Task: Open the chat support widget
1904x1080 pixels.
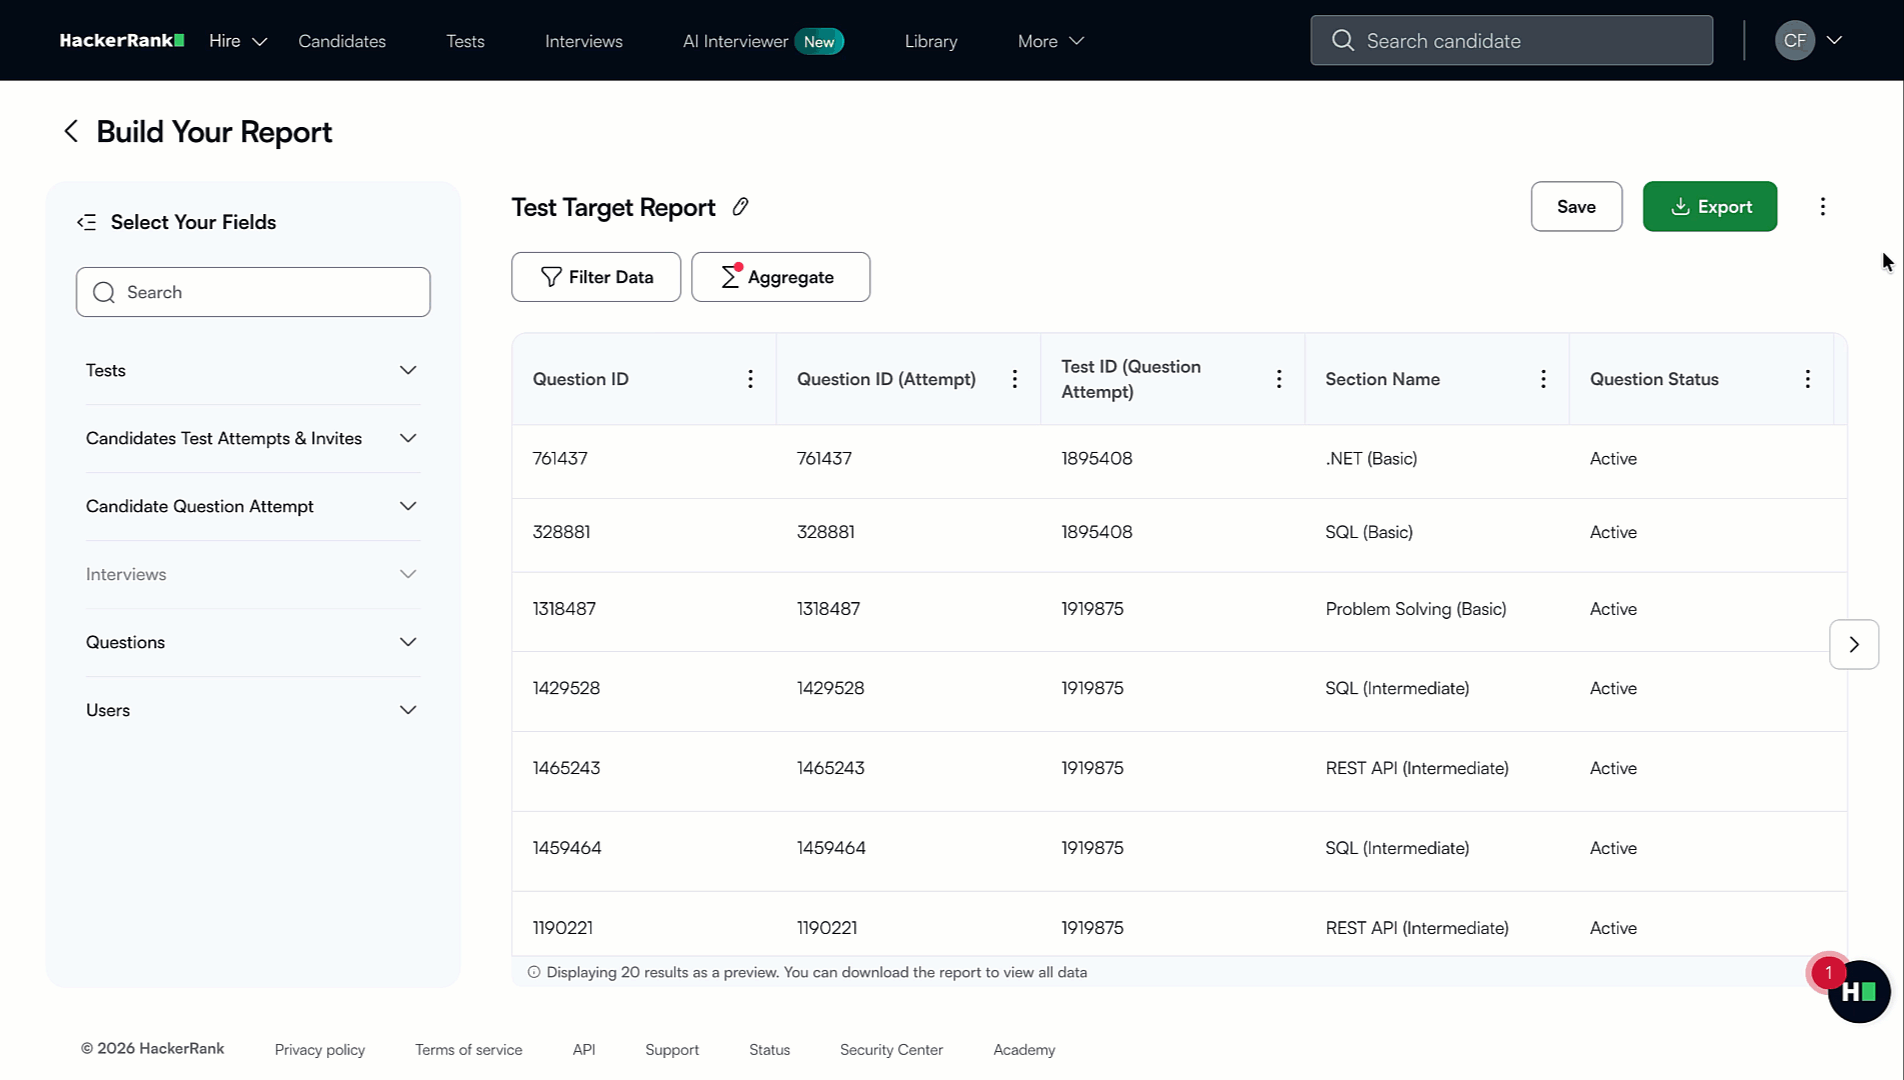Action: click(1859, 991)
